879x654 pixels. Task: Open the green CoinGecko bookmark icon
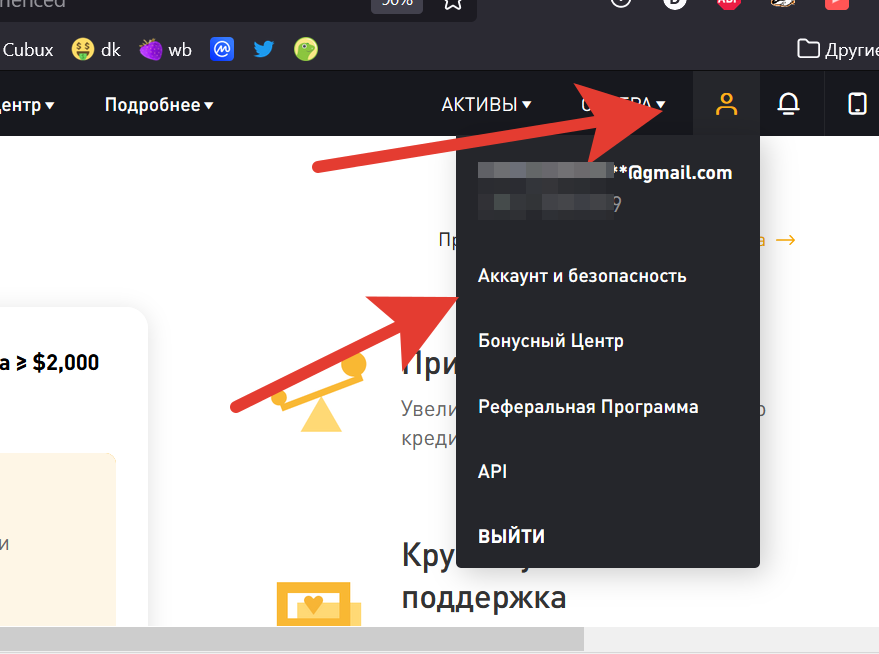(306, 50)
